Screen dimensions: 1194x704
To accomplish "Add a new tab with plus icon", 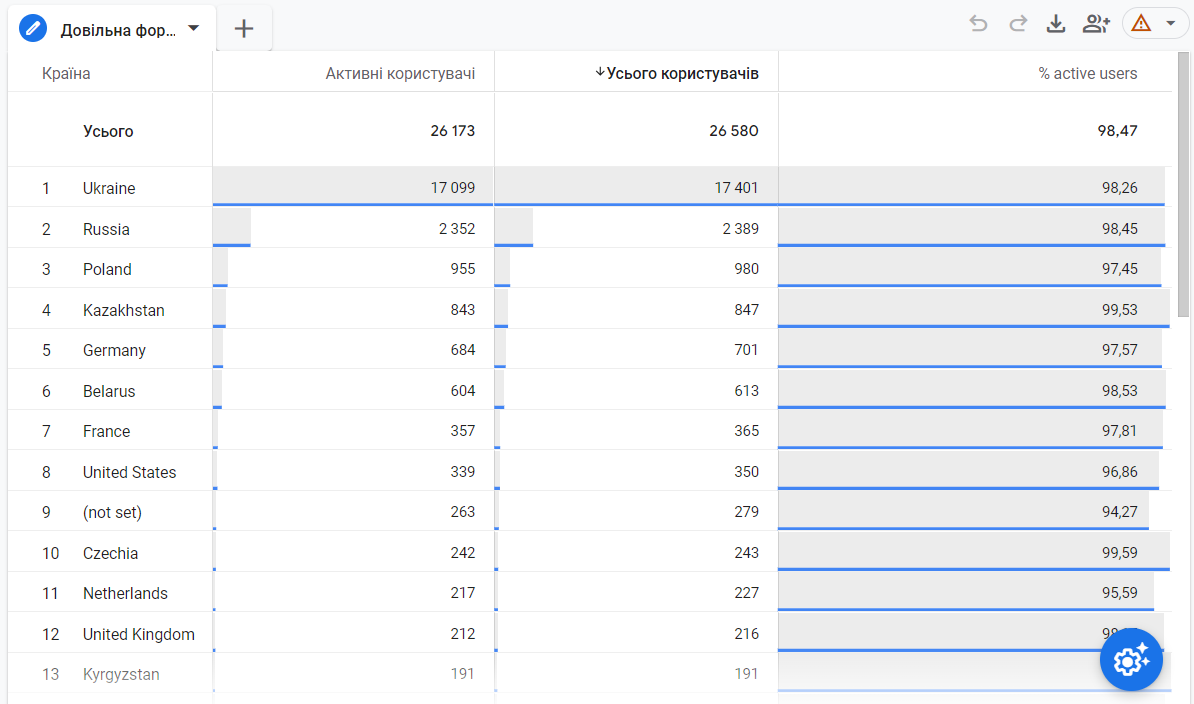I will coord(244,29).
